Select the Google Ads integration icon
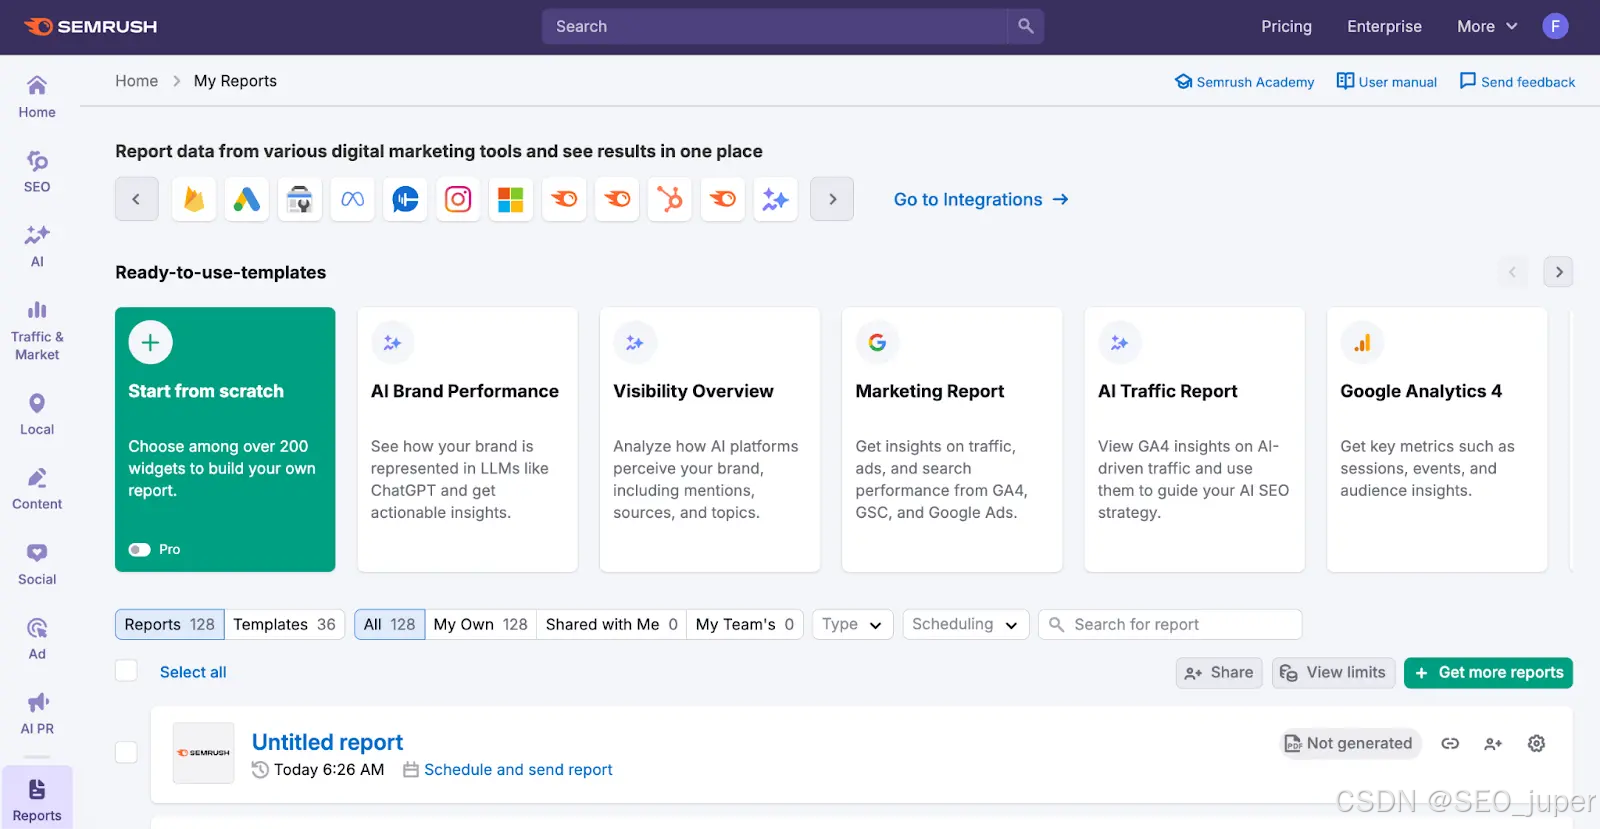 247,200
